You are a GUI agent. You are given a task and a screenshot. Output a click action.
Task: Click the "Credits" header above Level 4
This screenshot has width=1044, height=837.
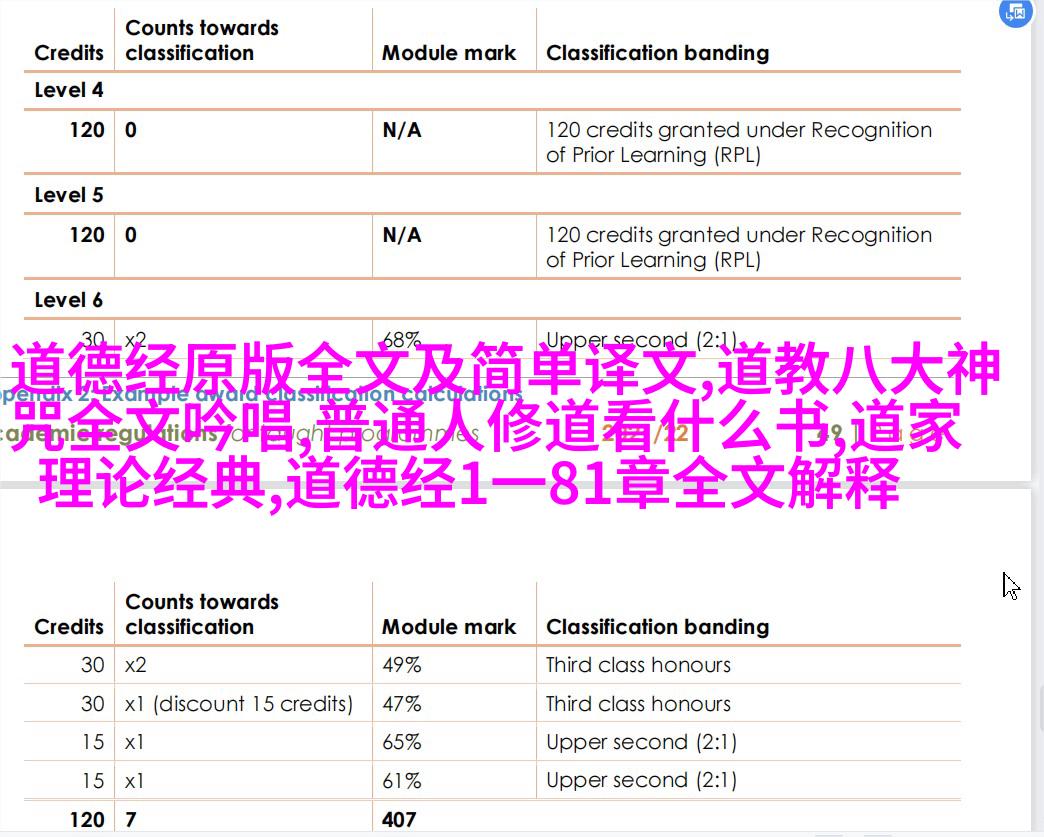pyautogui.click(x=69, y=53)
